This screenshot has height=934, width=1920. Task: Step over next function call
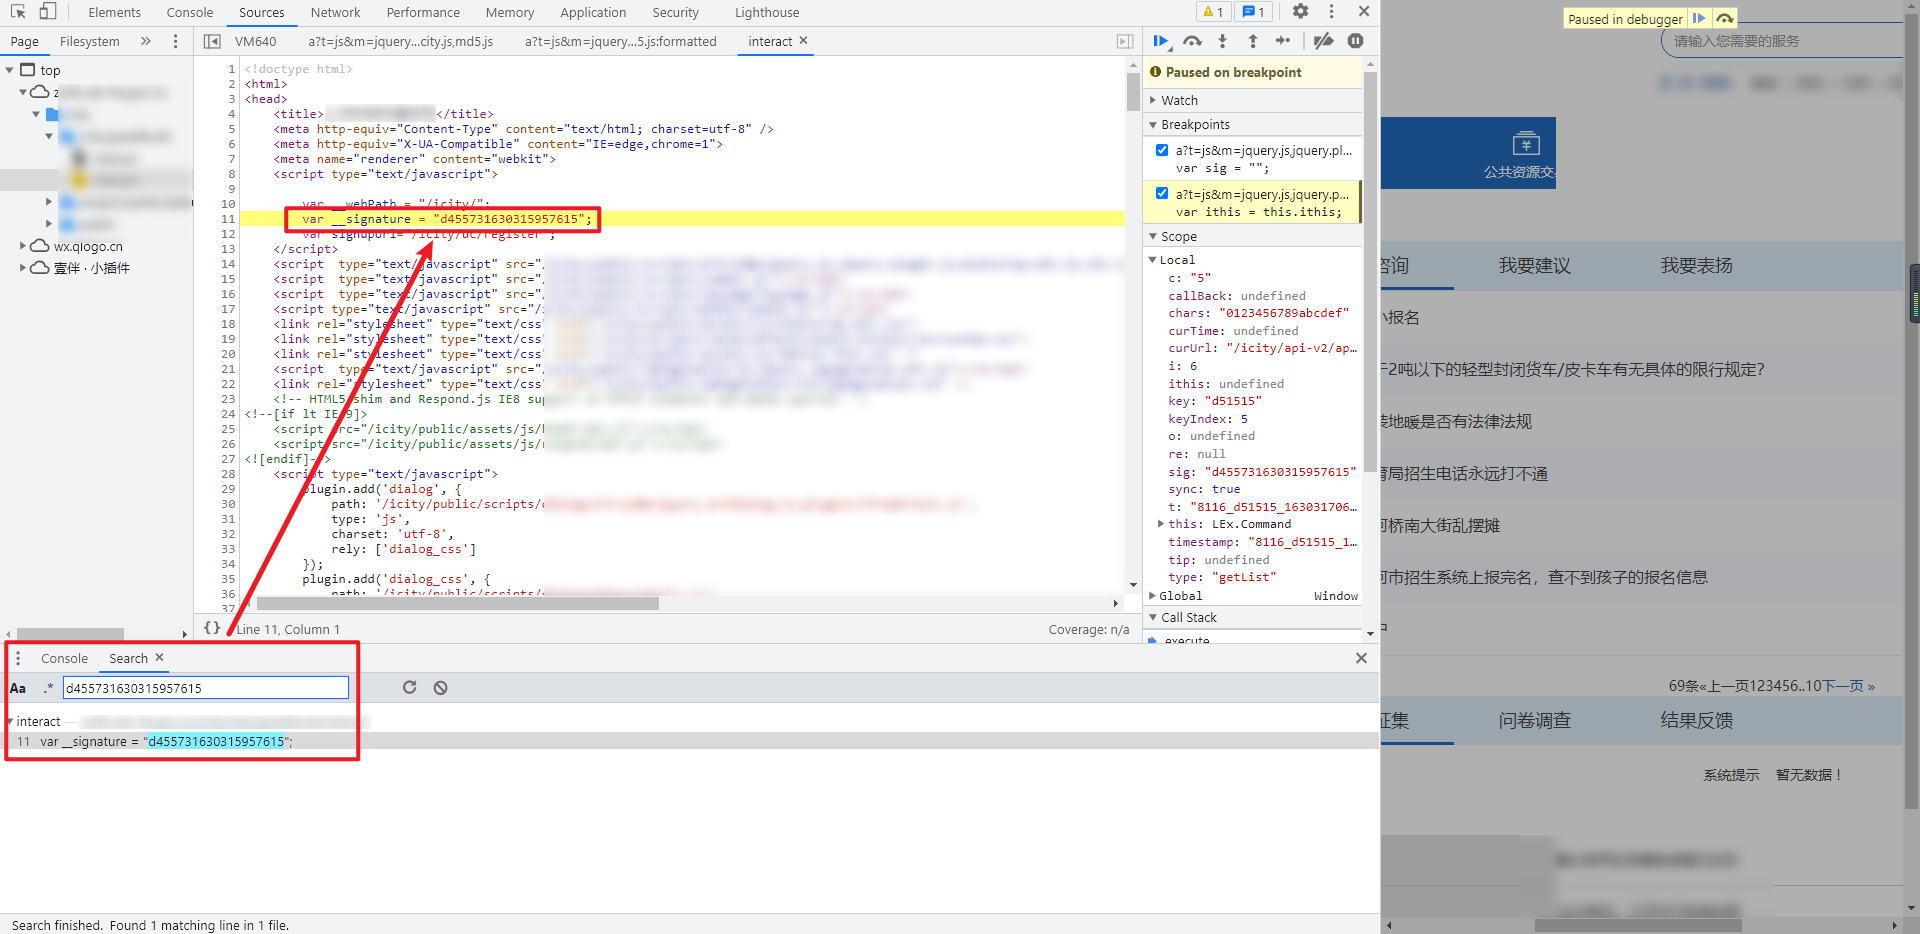point(1192,41)
